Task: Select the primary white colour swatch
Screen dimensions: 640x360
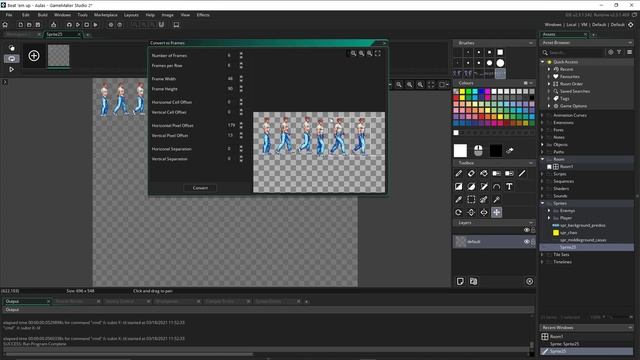Action: [460, 151]
